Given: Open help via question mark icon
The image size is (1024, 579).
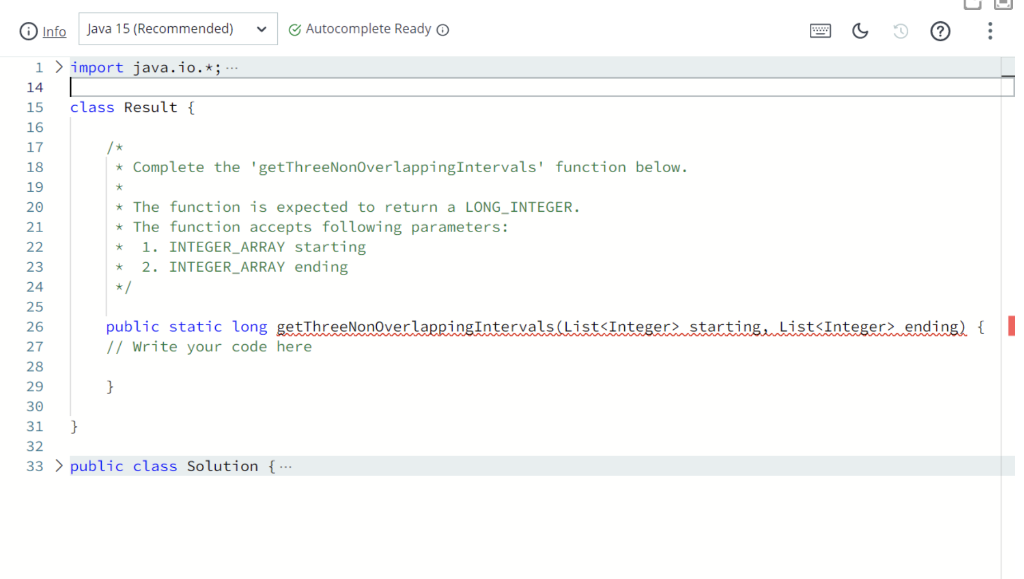Looking at the screenshot, I should point(940,31).
